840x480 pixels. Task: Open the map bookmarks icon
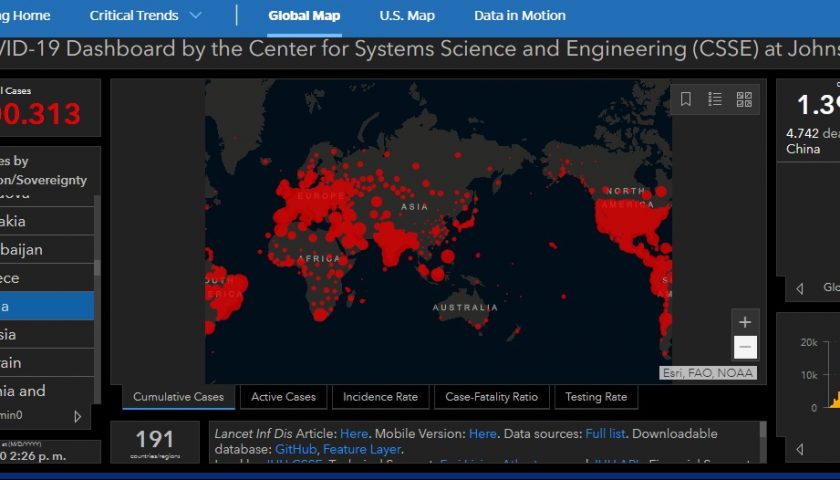tap(686, 99)
